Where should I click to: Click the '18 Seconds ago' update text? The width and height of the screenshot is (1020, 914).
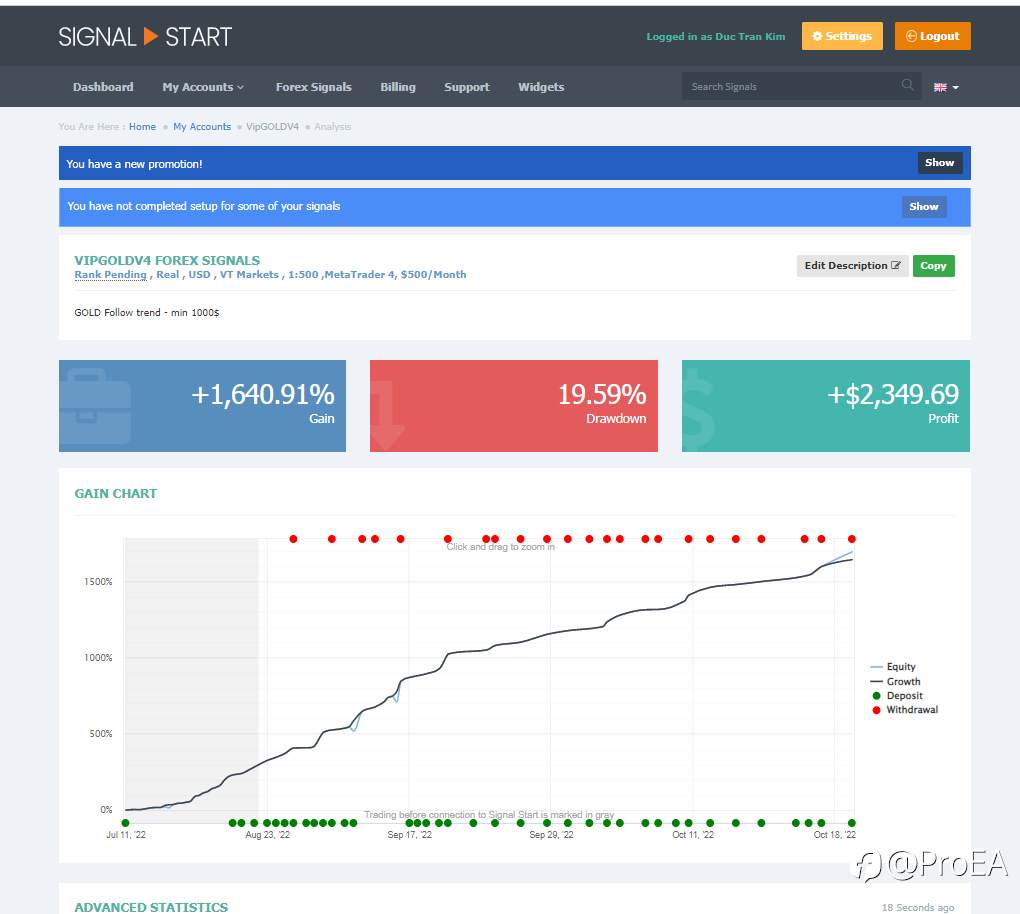tap(918, 907)
